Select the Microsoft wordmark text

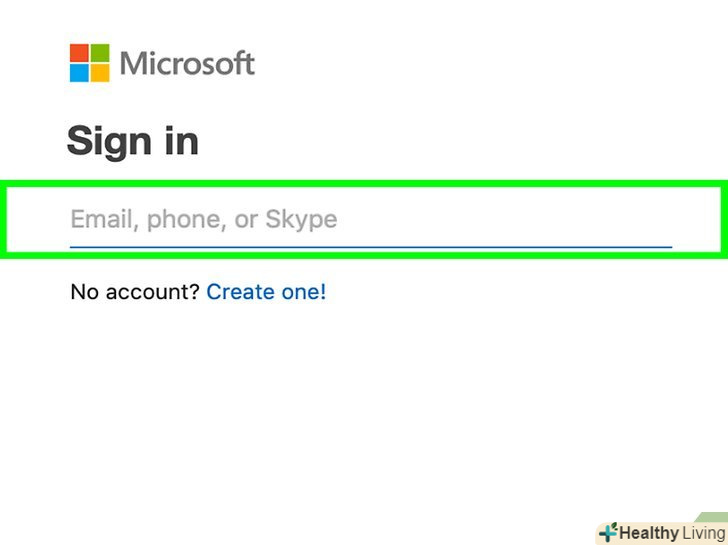click(187, 64)
